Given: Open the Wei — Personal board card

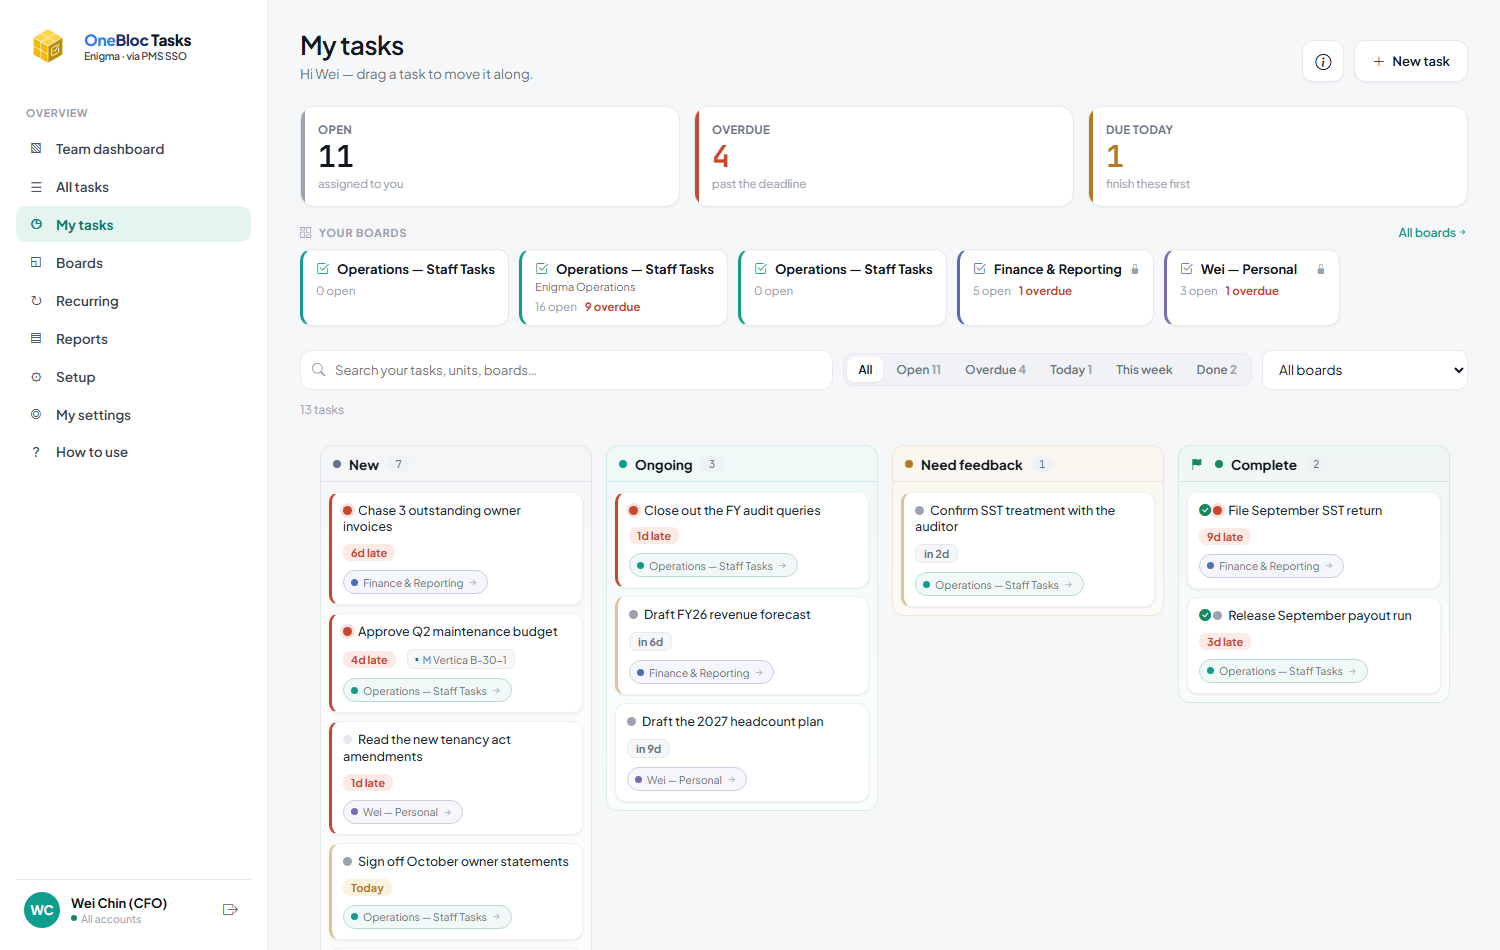Looking at the screenshot, I should 1252,287.
